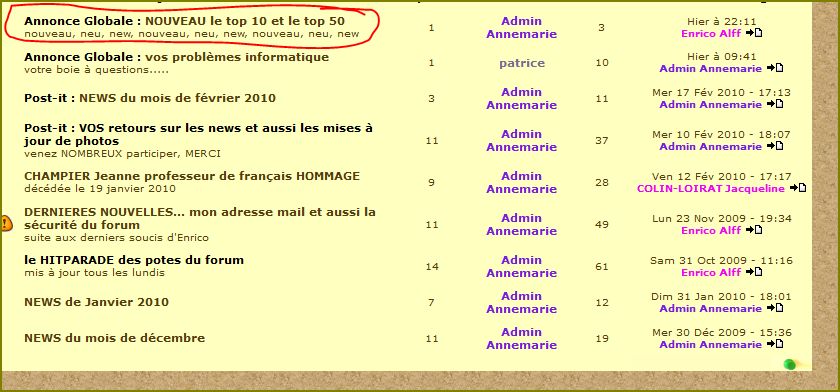Click the orange warning icon beside DERNIERES NOUVELLES
The height and width of the screenshot is (392, 840).
5,223
